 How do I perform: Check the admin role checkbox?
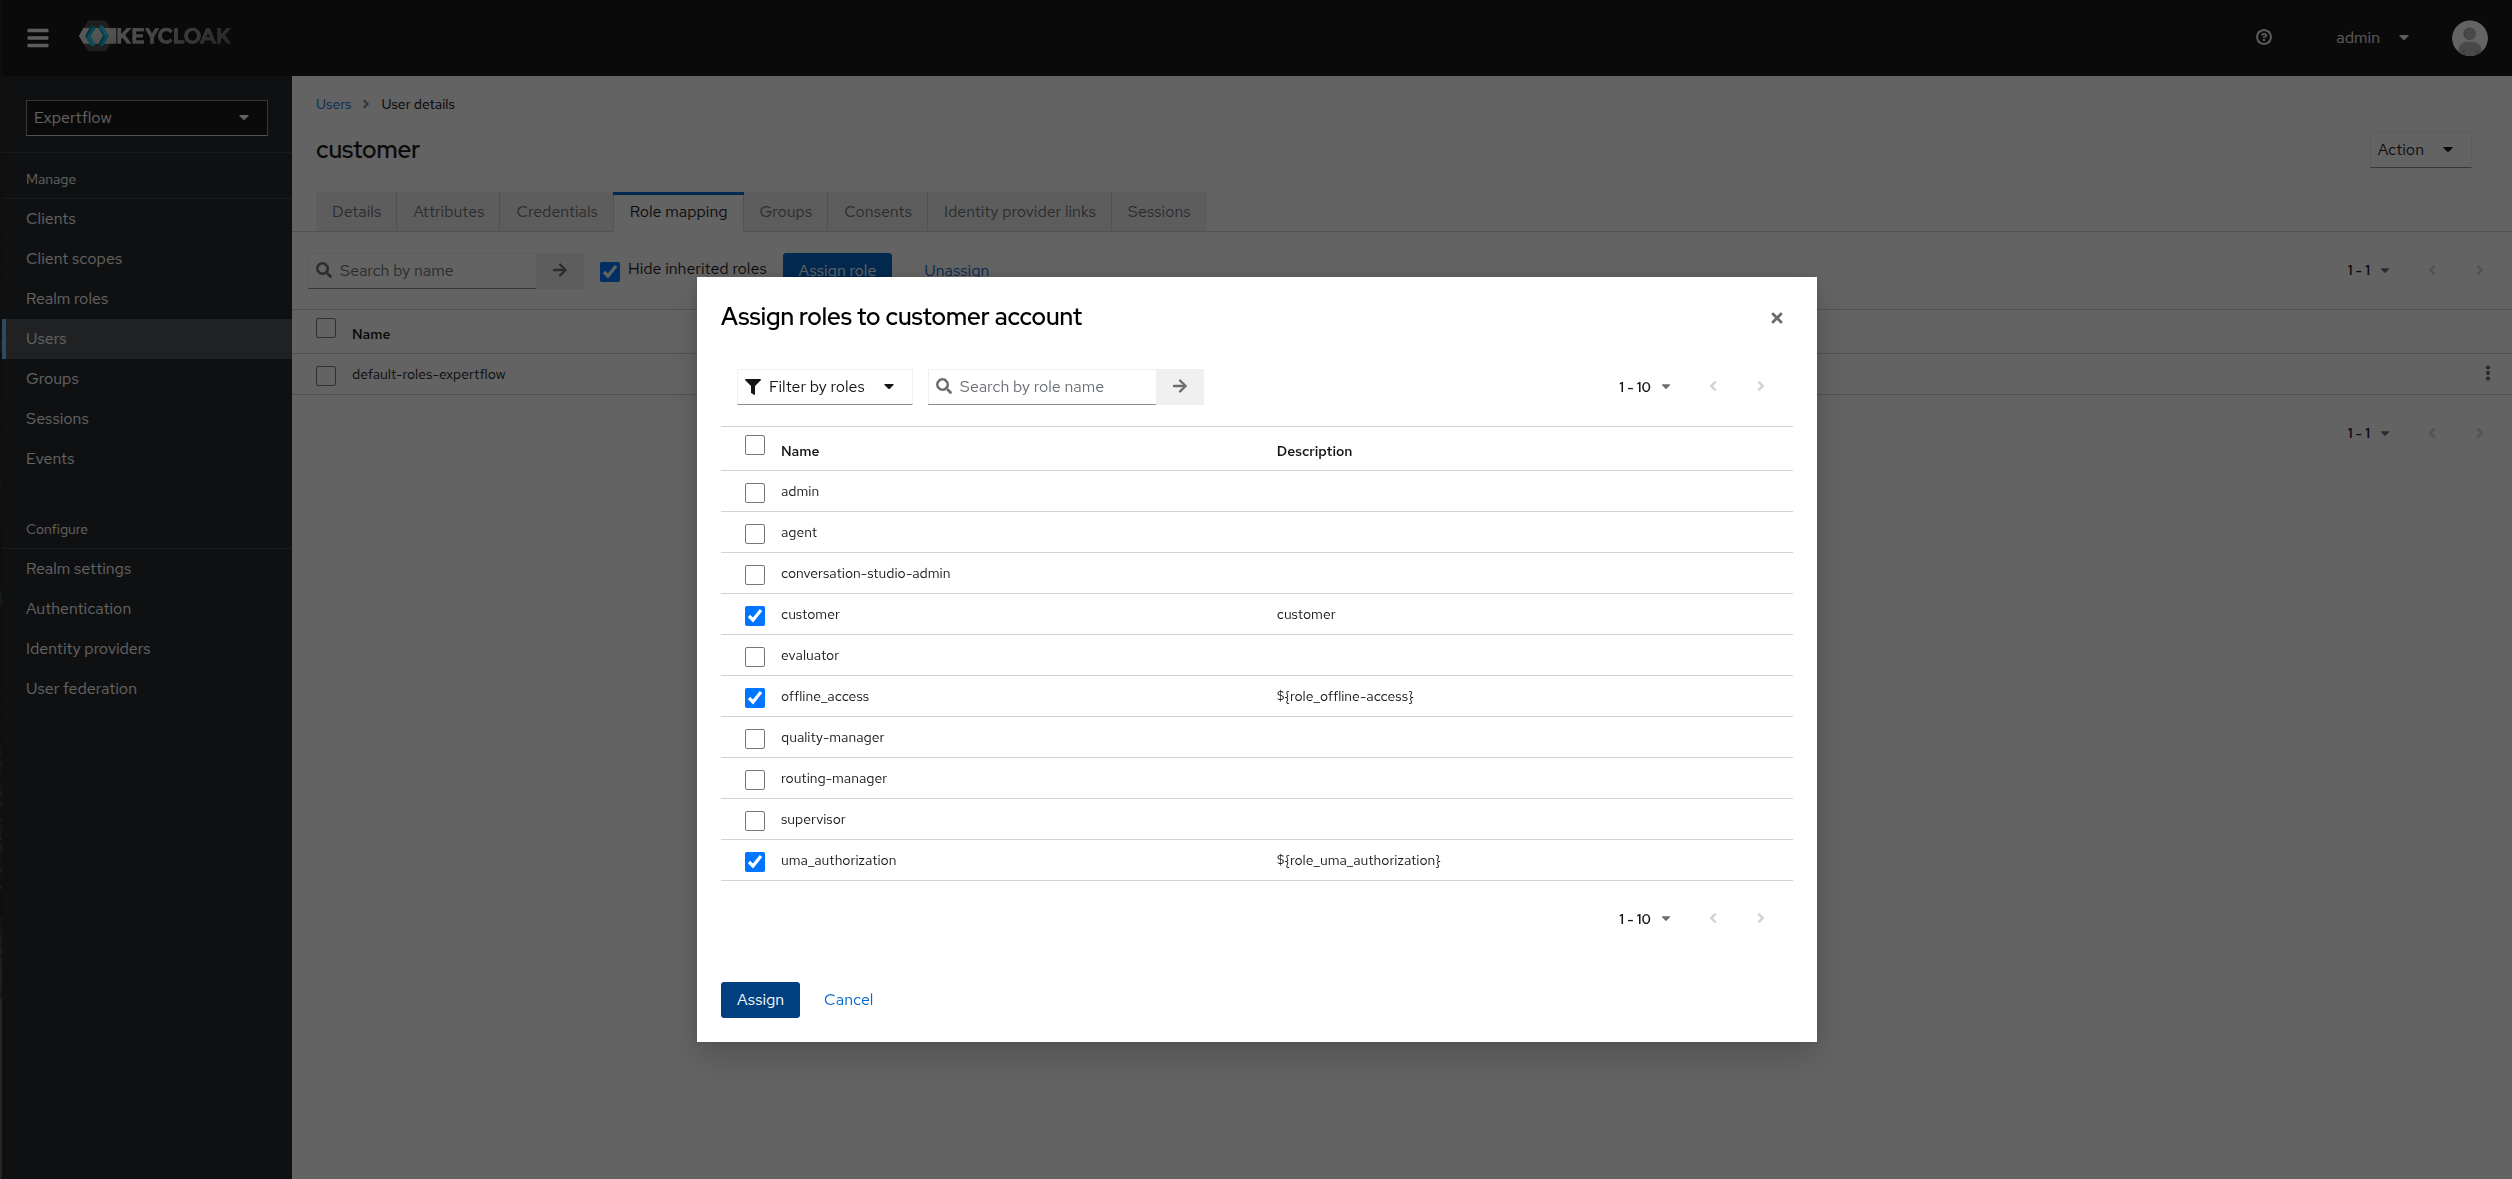pyautogui.click(x=755, y=493)
